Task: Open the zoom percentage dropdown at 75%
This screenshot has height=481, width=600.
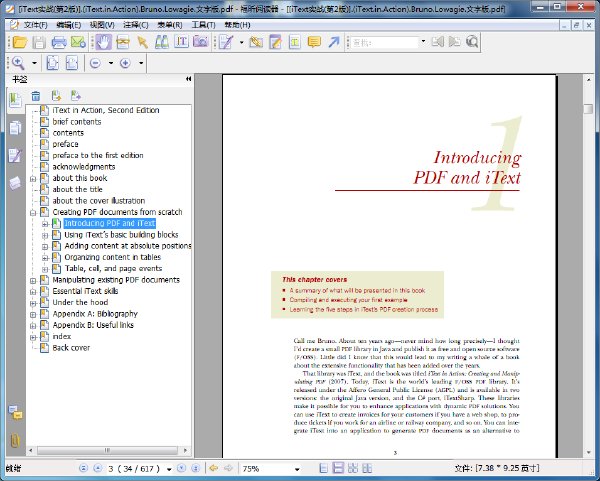Action: pos(297,469)
